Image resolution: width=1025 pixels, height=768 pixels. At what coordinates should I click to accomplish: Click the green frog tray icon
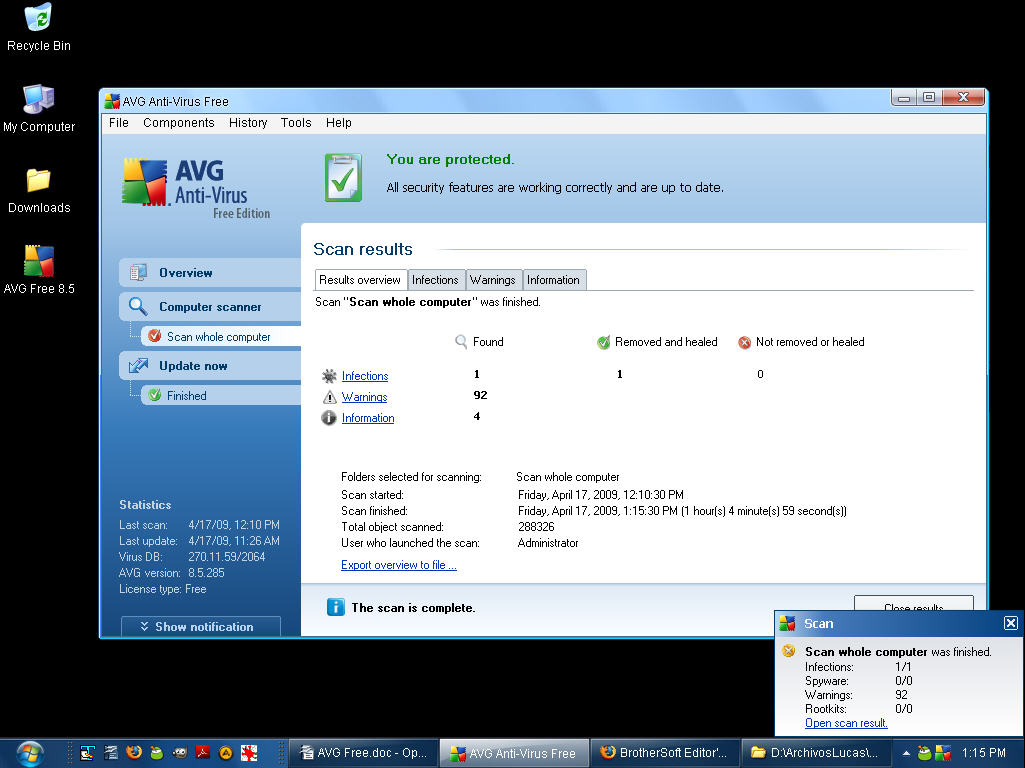pos(924,753)
